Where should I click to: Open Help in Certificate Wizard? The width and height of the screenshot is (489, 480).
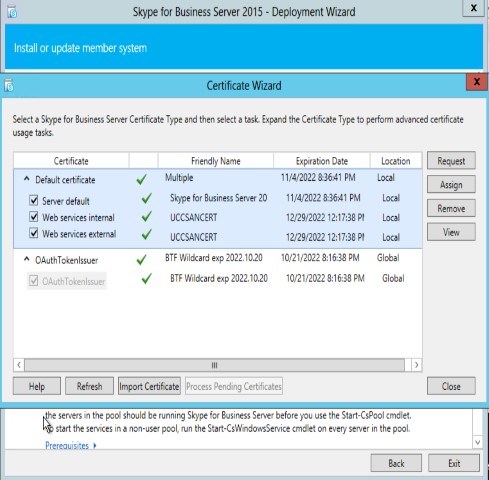coord(37,386)
